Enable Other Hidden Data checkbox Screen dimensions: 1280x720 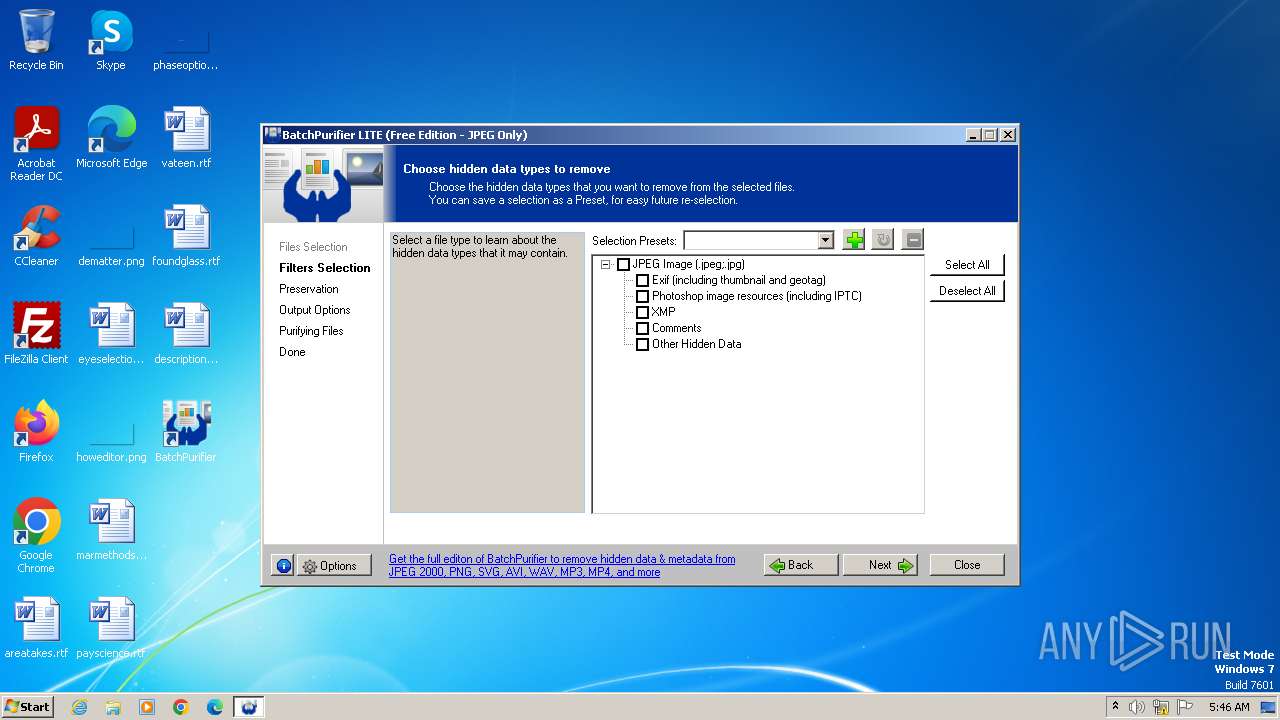pyautogui.click(x=643, y=345)
